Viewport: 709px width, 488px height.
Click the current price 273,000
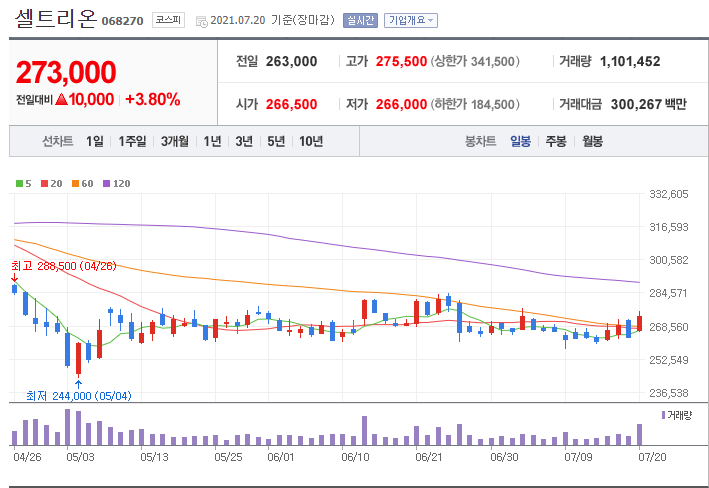[x=66, y=73]
